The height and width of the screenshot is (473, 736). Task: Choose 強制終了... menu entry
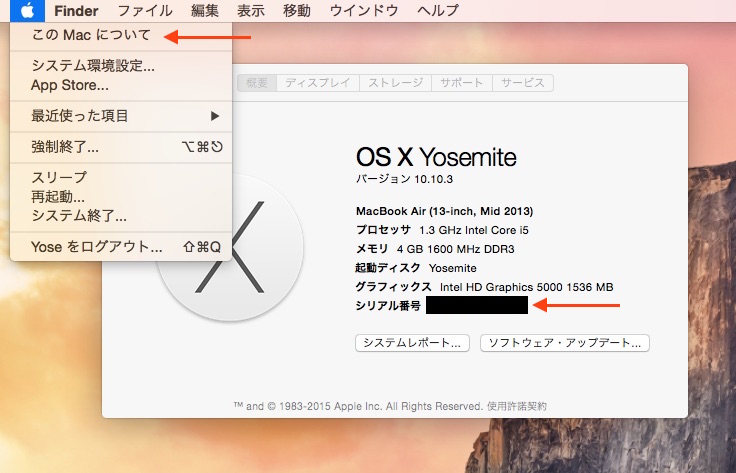tap(121, 147)
